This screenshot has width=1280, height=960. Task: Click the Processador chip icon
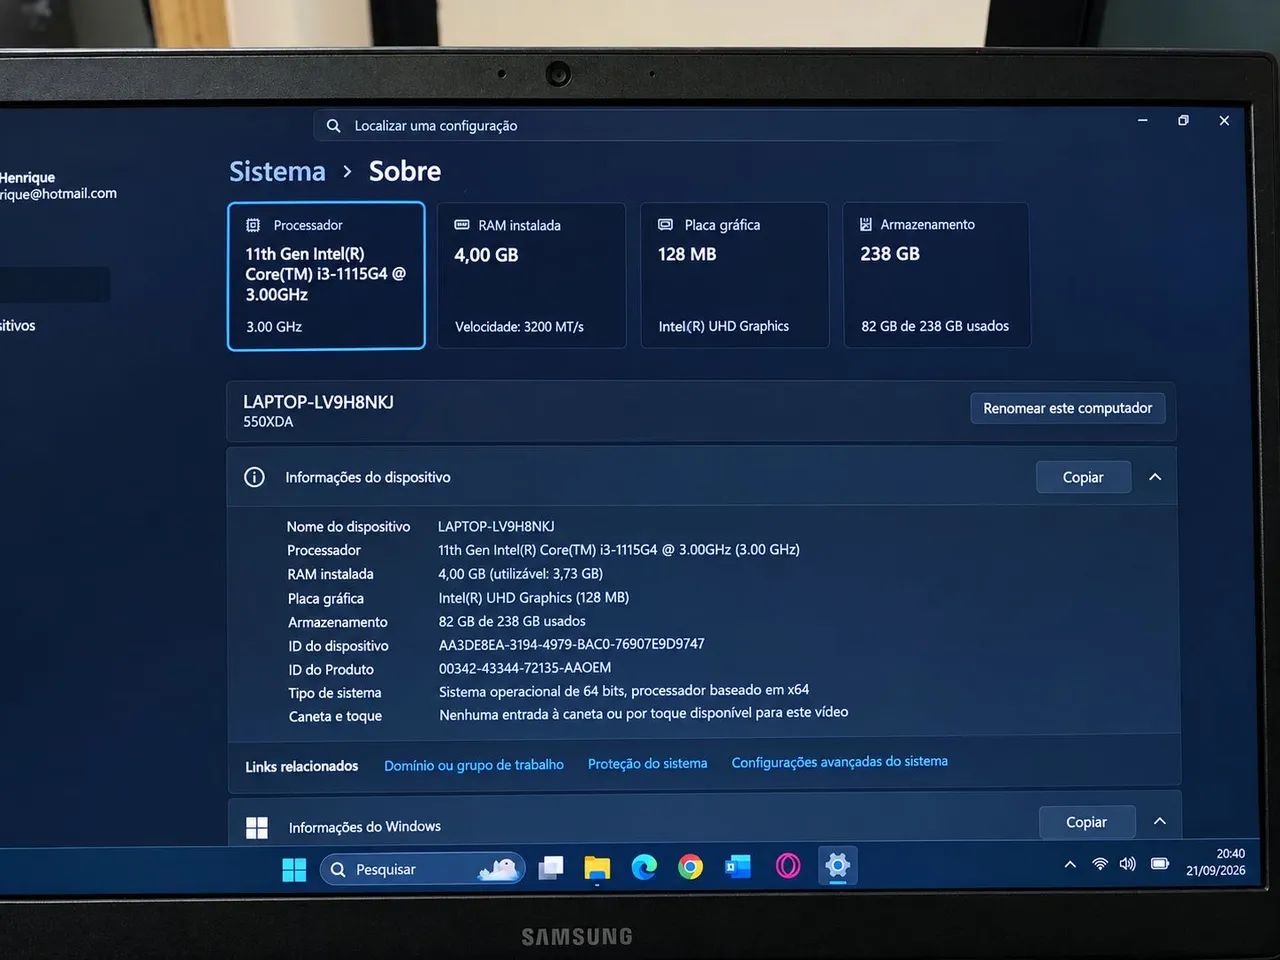[x=253, y=225]
